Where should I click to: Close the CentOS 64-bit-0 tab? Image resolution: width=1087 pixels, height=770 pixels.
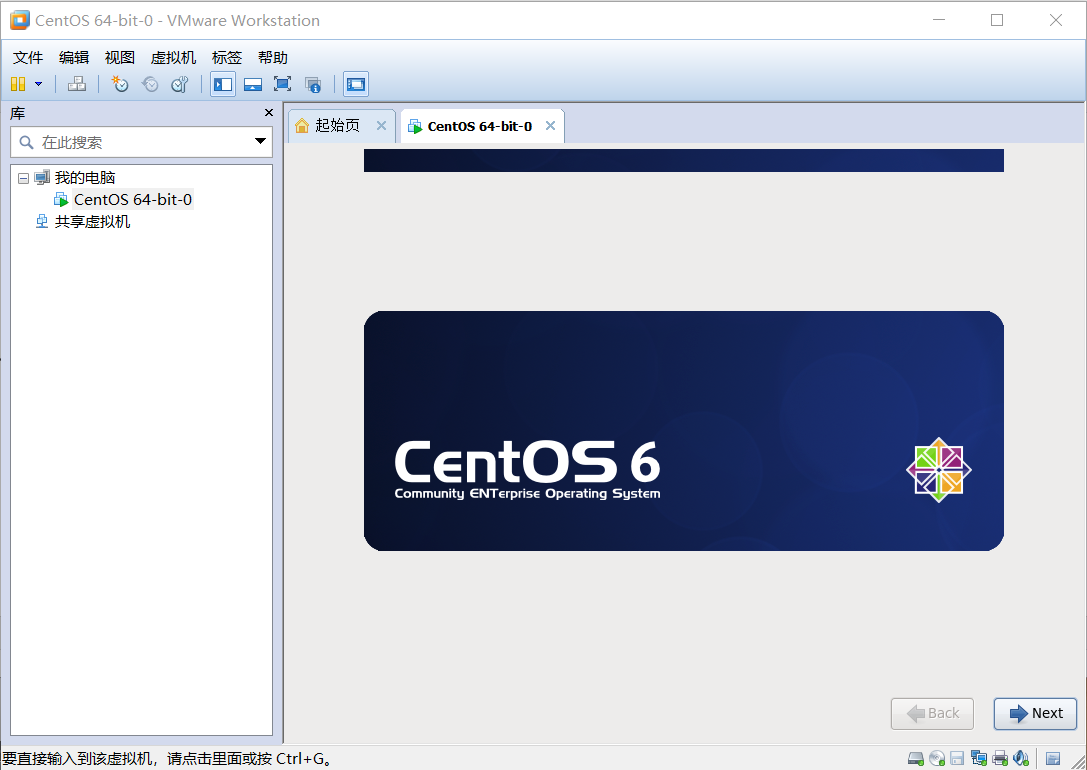[550, 125]
